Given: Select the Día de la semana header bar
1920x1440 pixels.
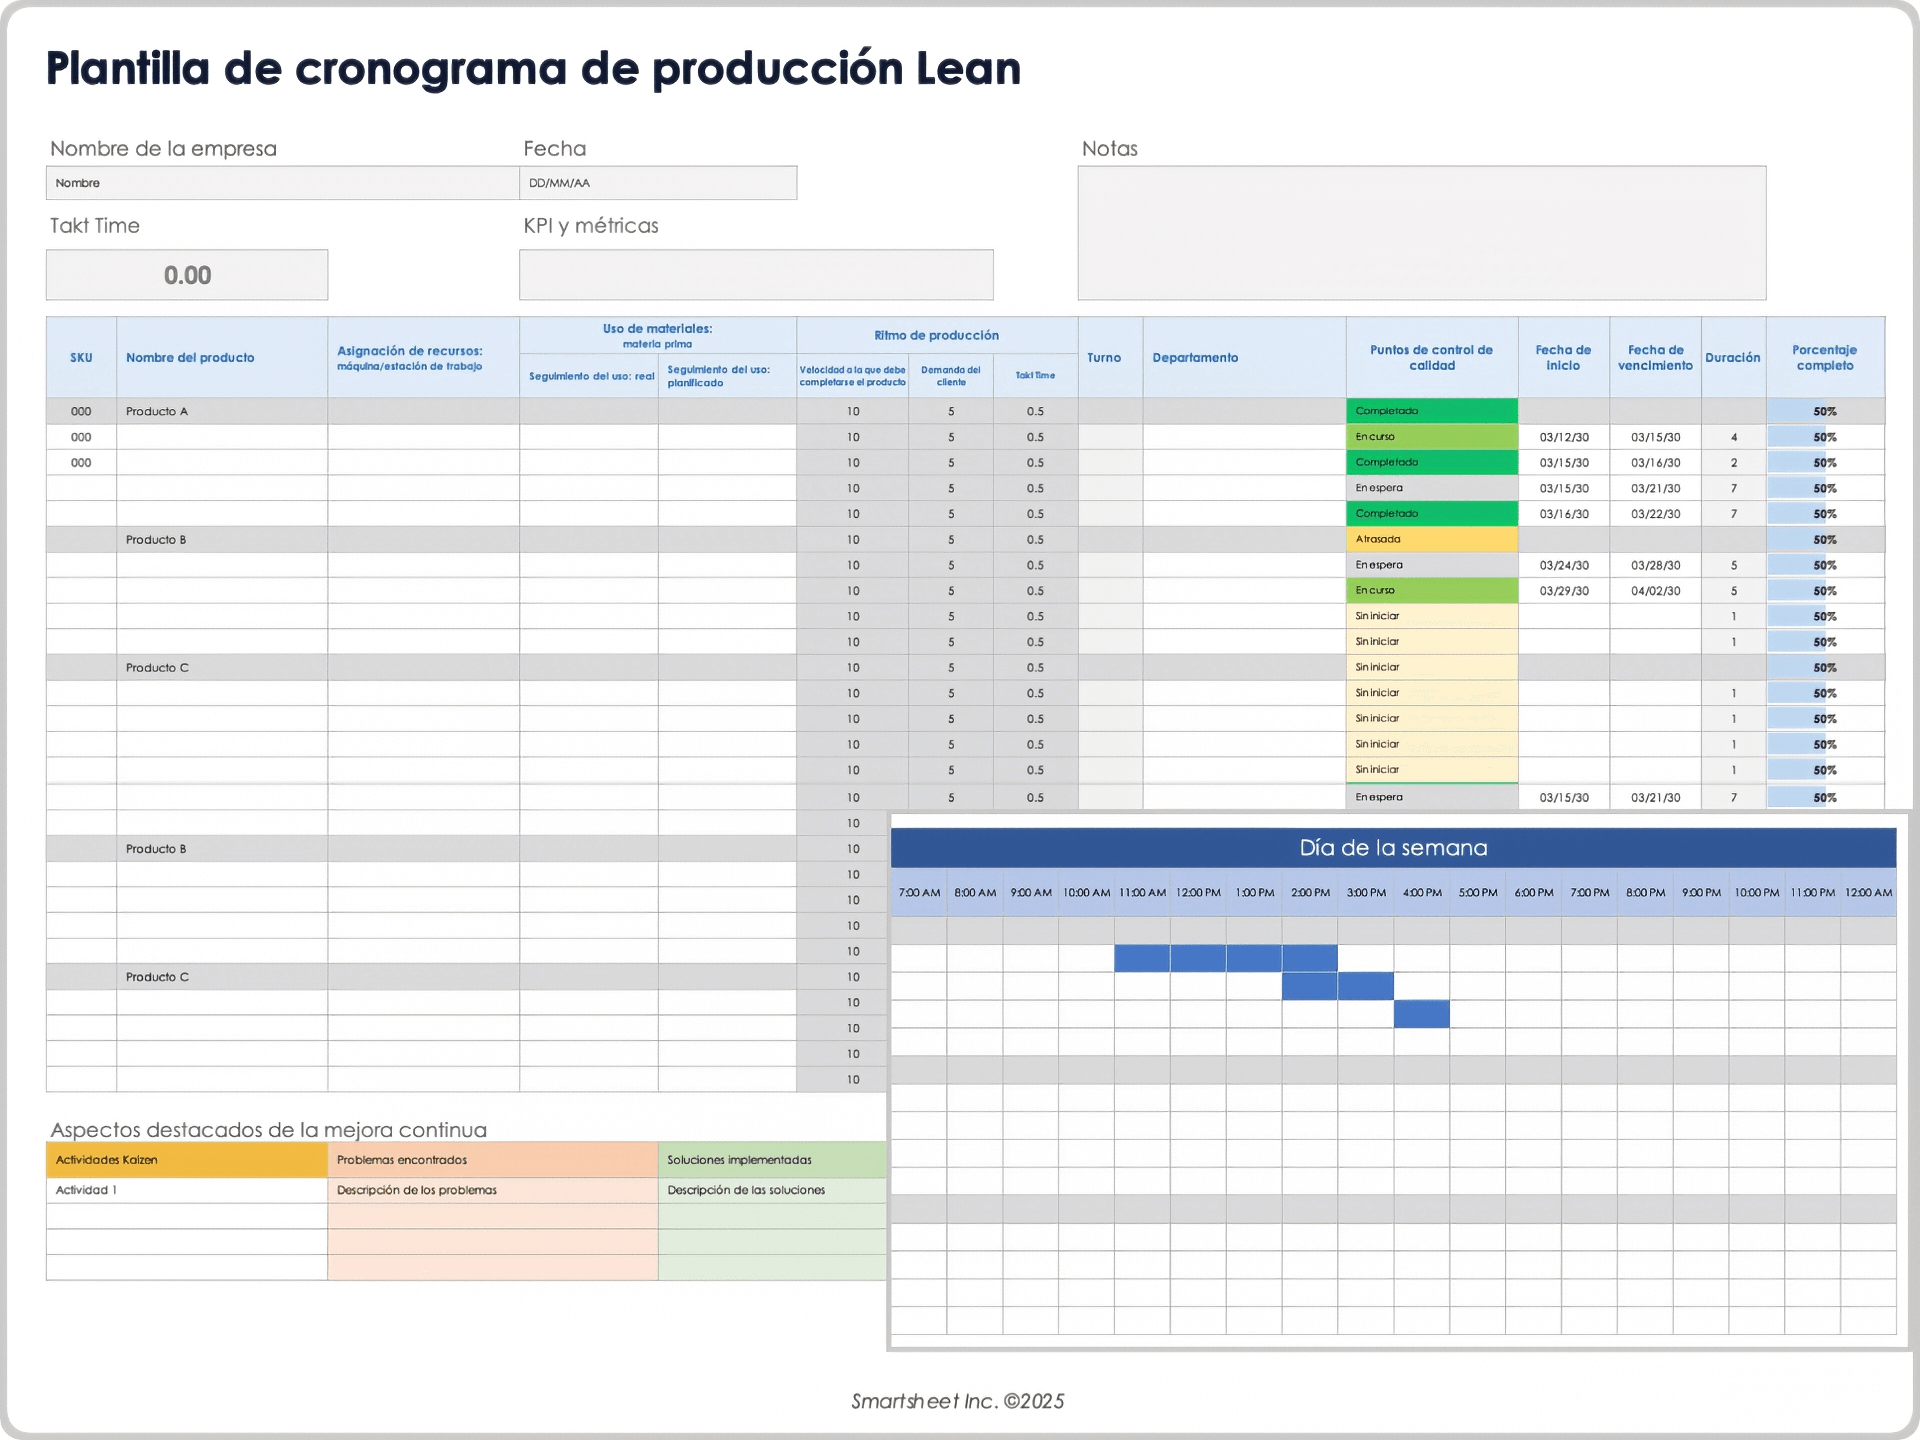Looking at the screenshot, I should [1393, 848].
